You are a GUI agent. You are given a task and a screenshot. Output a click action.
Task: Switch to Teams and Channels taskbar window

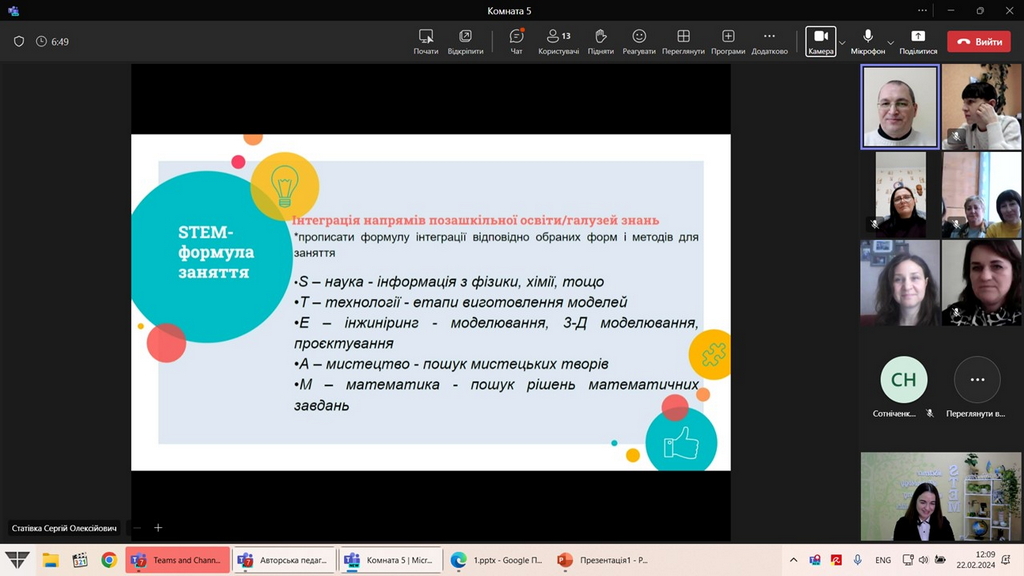pyautogui.click(x=178, y=560)
